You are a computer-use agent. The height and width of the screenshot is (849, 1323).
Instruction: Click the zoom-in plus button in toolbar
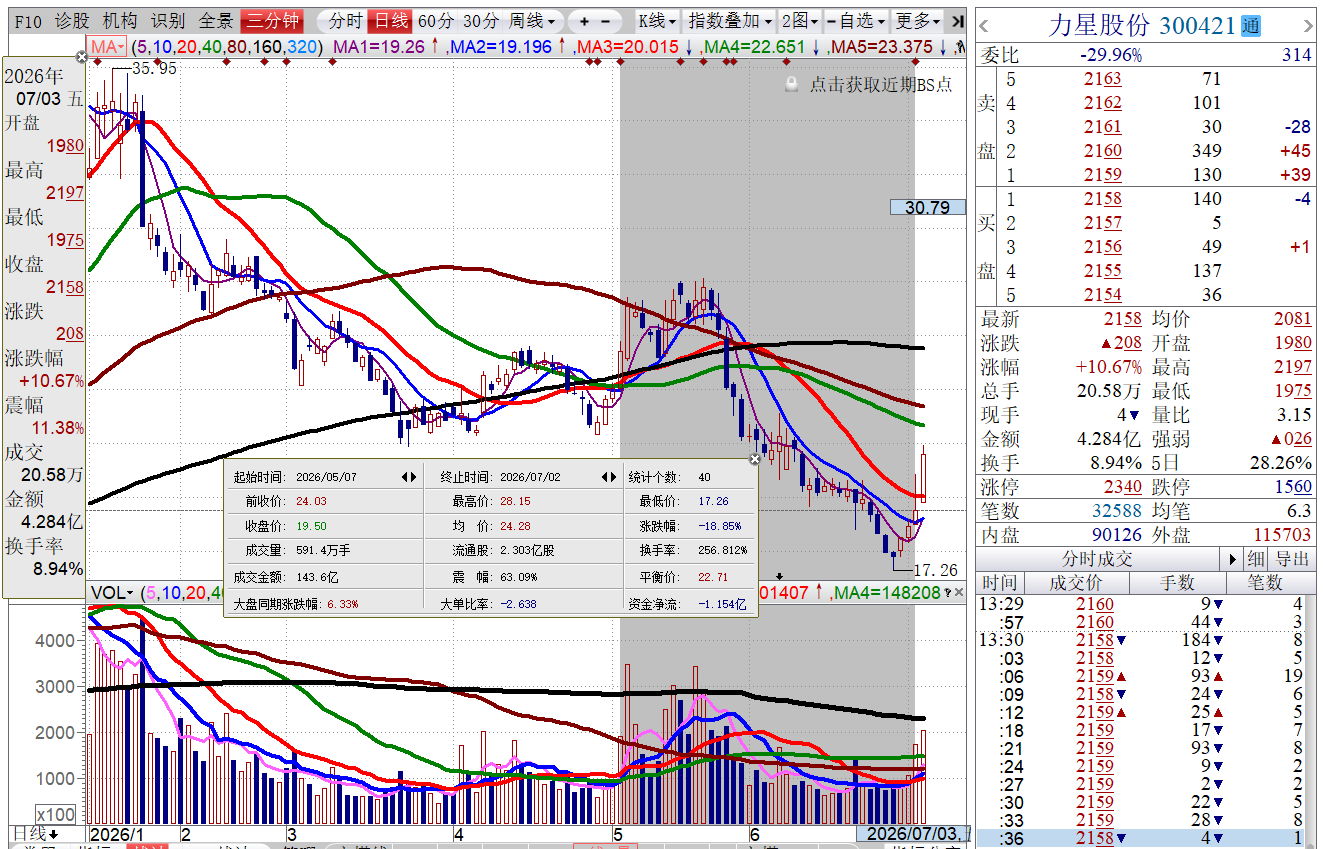(583, 21)
